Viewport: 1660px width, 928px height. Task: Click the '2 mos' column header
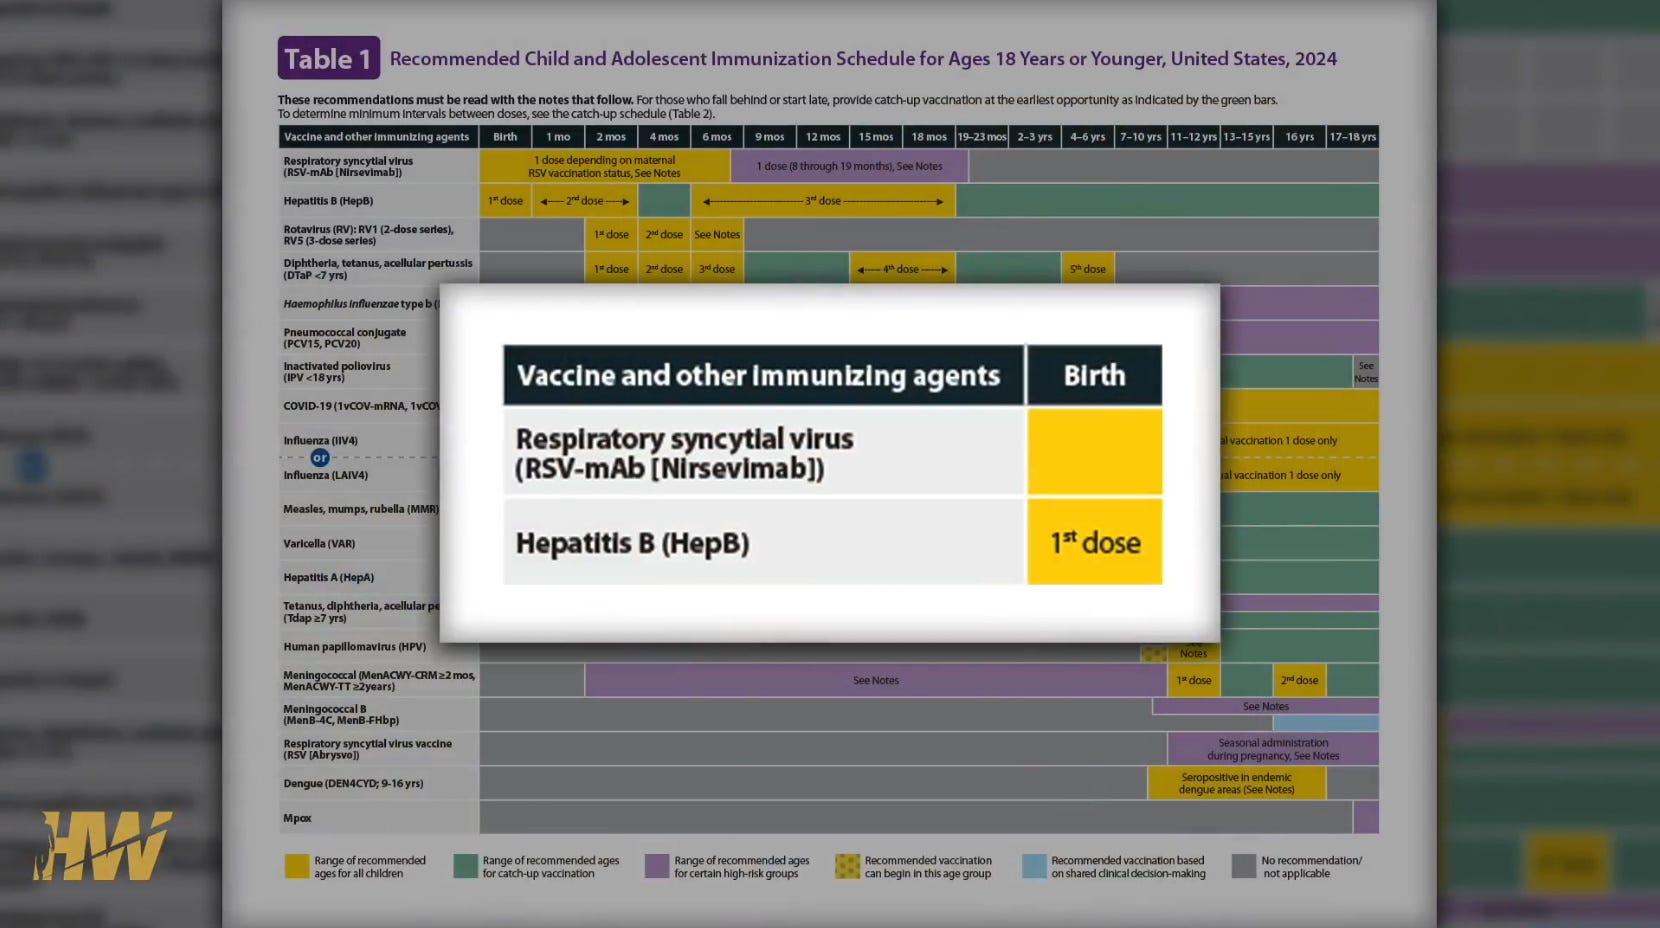point(611,137)
